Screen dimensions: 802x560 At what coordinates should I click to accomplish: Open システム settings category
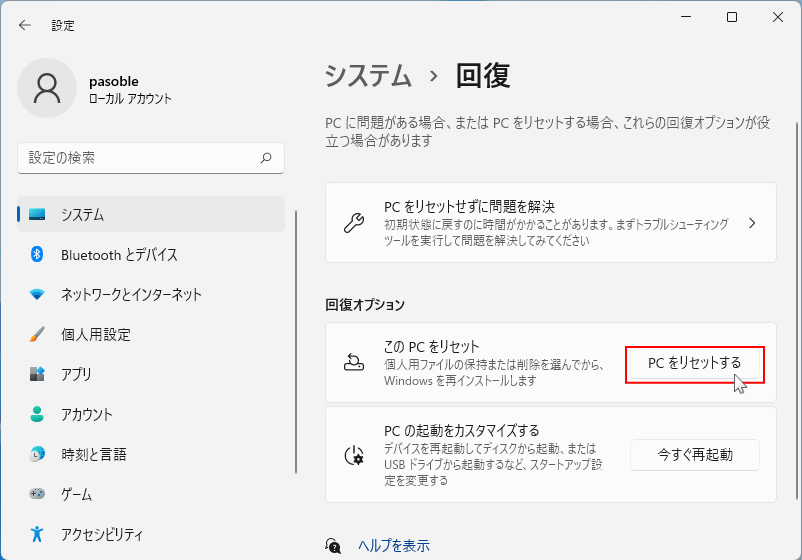pyautogui.click(x=151, y=214)
